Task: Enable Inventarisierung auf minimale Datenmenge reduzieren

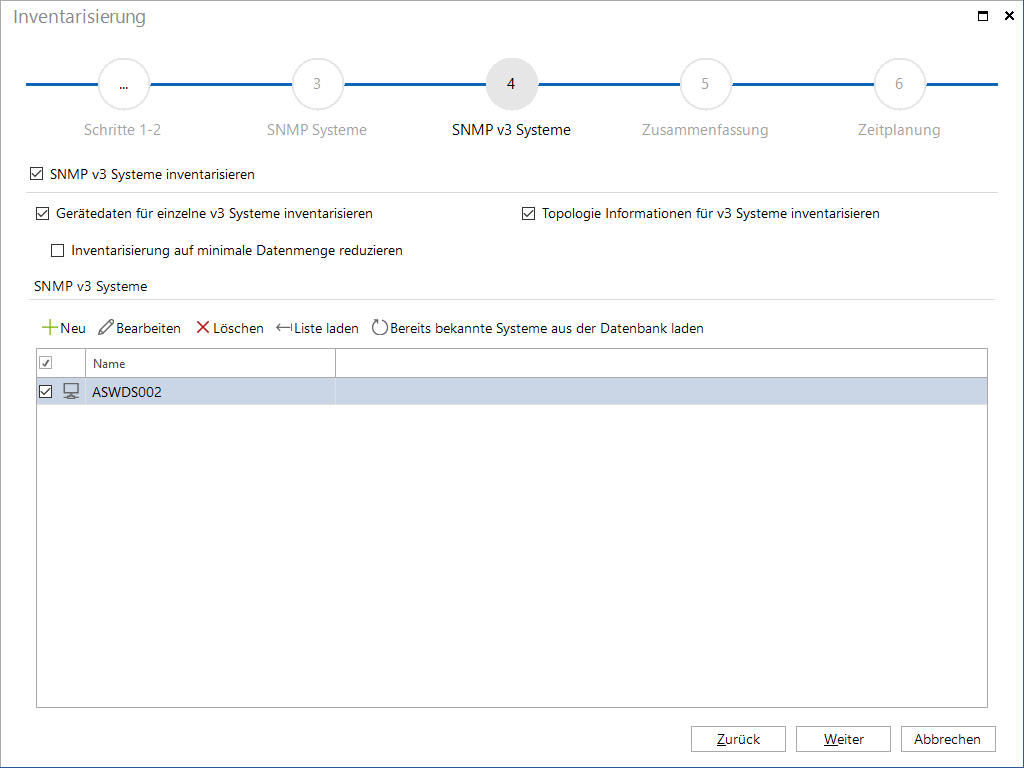Action: point(57,251)
